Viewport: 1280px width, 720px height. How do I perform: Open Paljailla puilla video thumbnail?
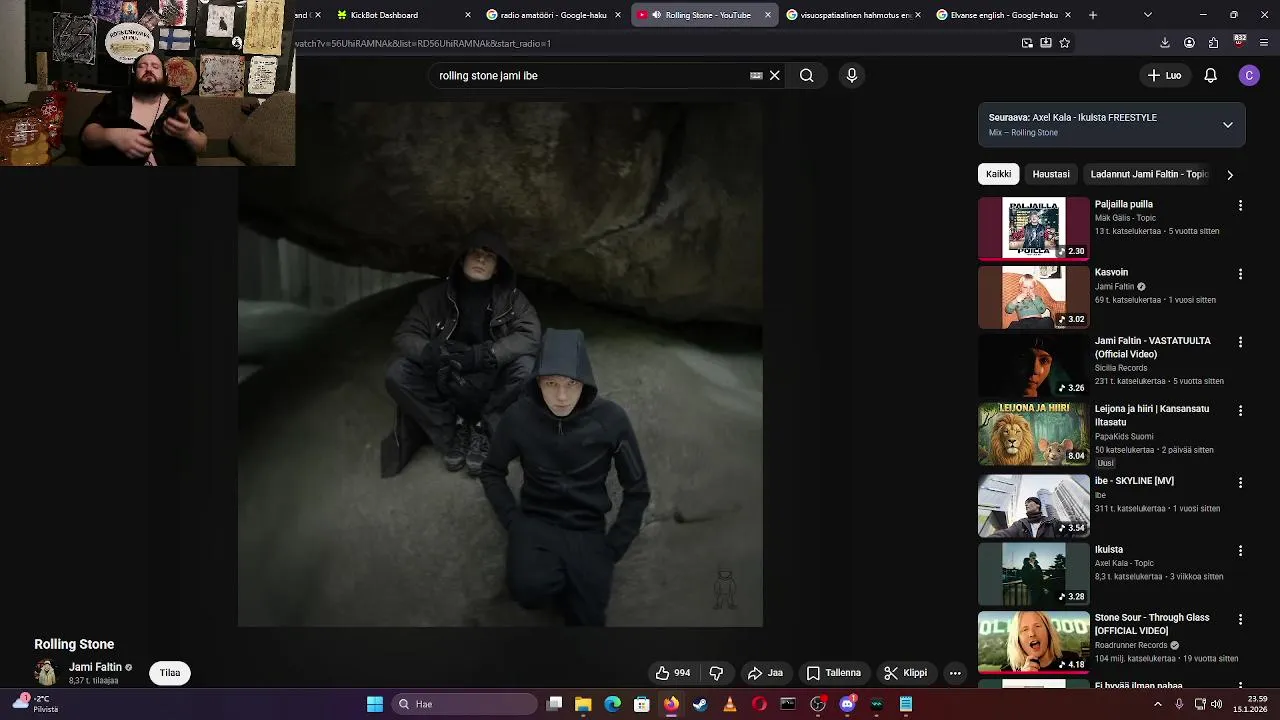1033,228
